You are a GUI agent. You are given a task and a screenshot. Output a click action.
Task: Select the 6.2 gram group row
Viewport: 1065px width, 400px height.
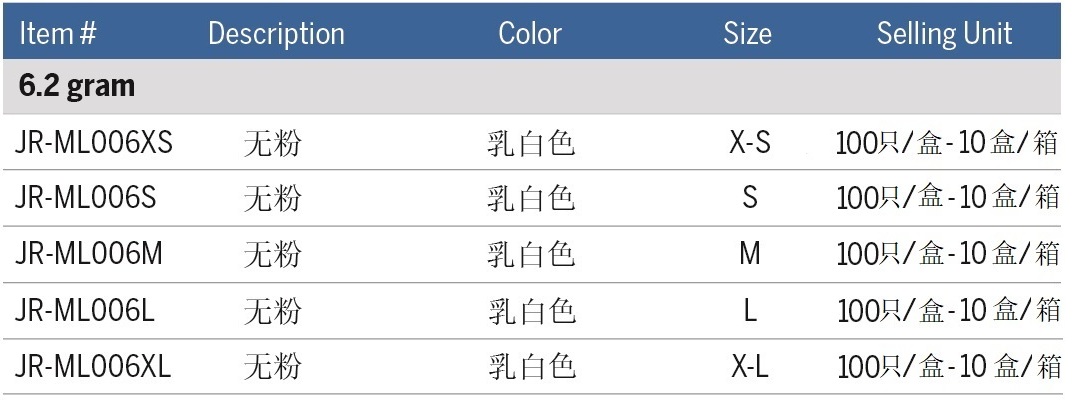77,87
